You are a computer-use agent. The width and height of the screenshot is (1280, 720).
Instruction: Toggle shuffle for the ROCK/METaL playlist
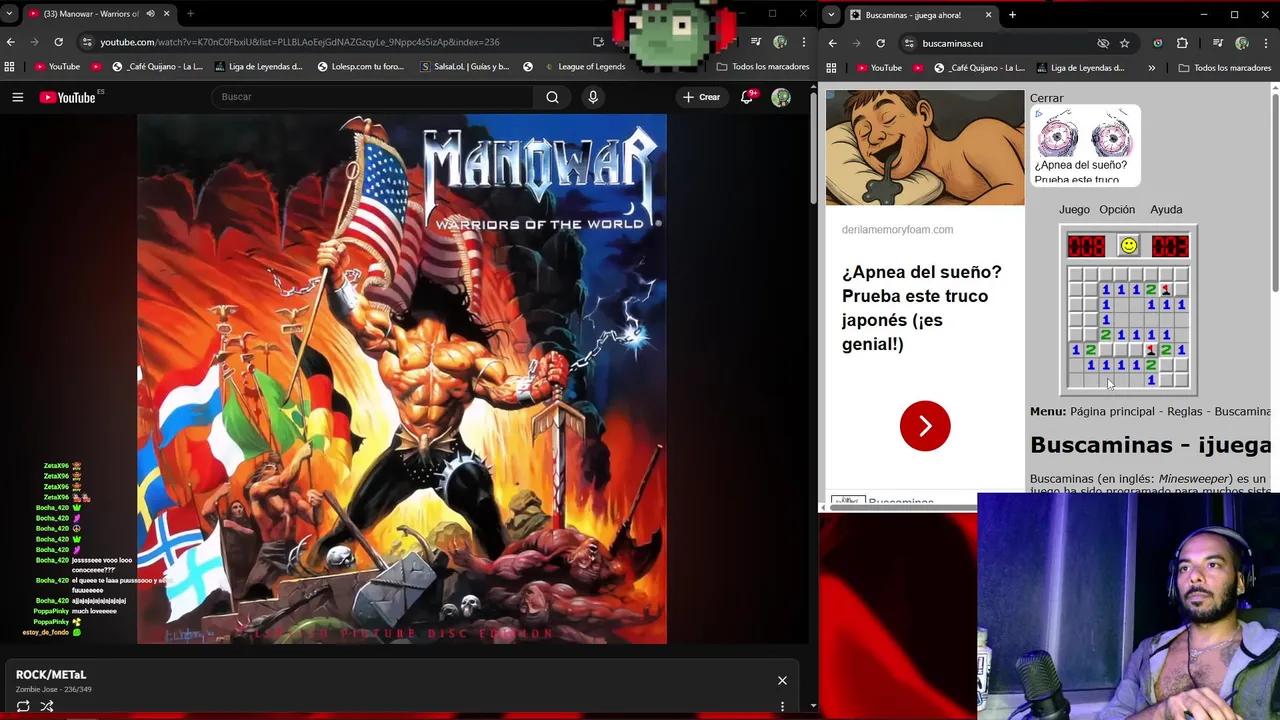point(46,706)
